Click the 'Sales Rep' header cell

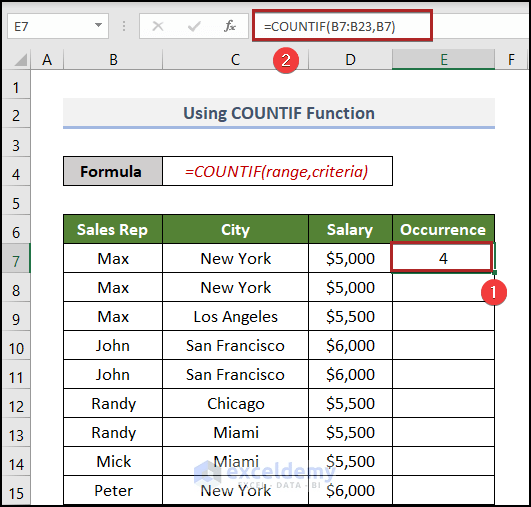point(113,229)
